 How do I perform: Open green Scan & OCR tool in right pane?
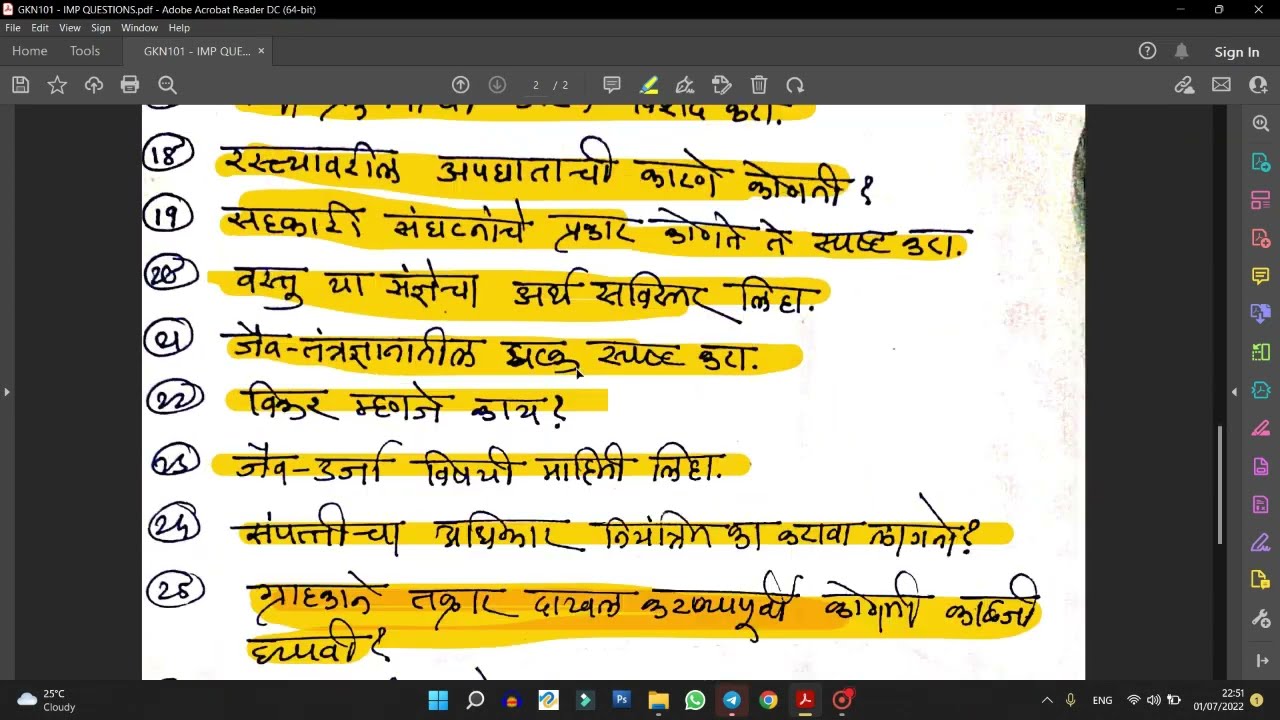[1260, 352]
